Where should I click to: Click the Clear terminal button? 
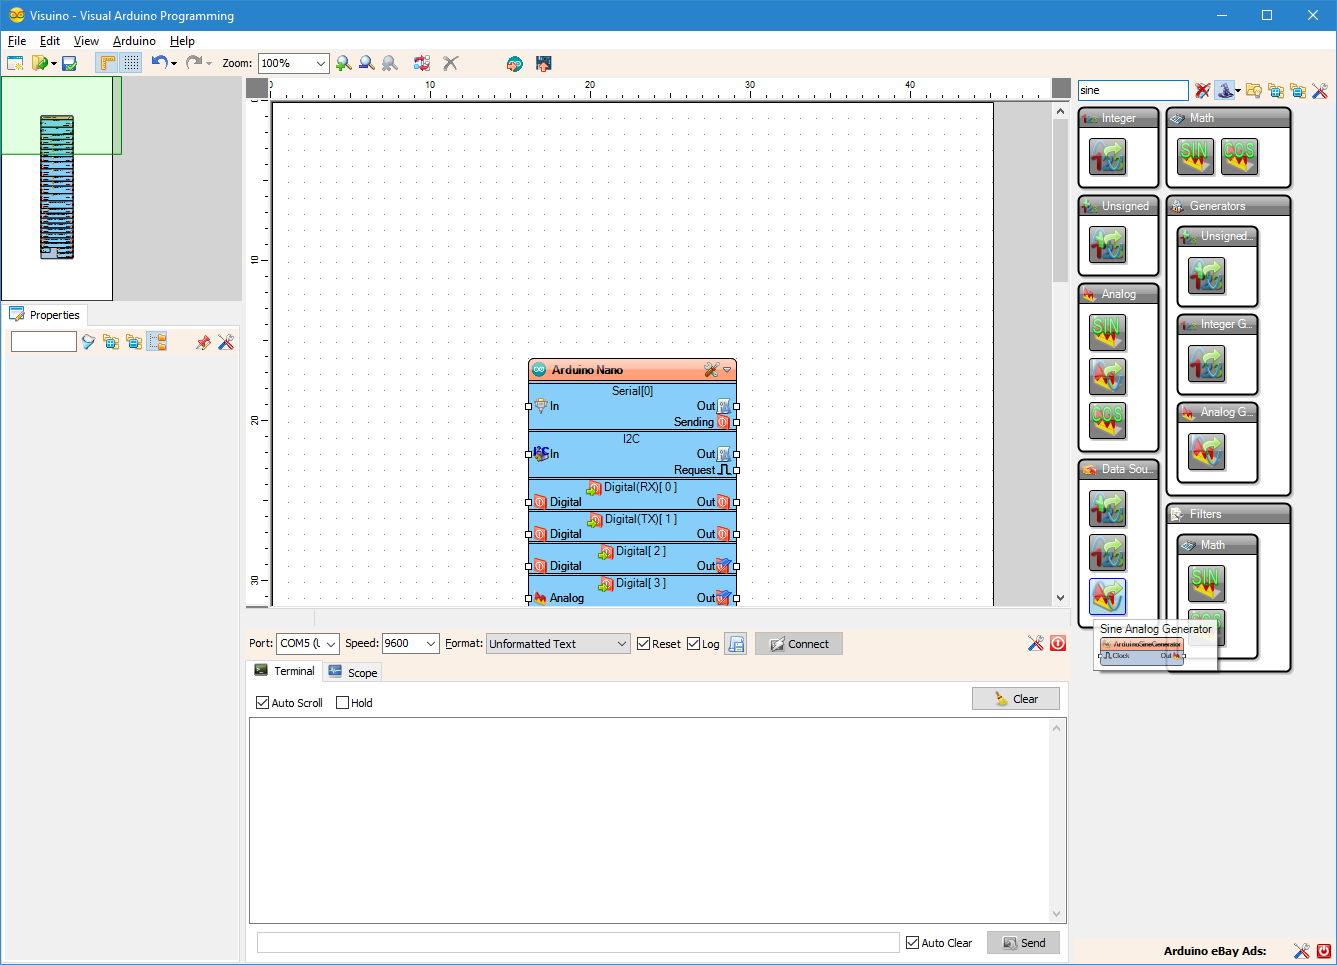[x=1016, y=699]
